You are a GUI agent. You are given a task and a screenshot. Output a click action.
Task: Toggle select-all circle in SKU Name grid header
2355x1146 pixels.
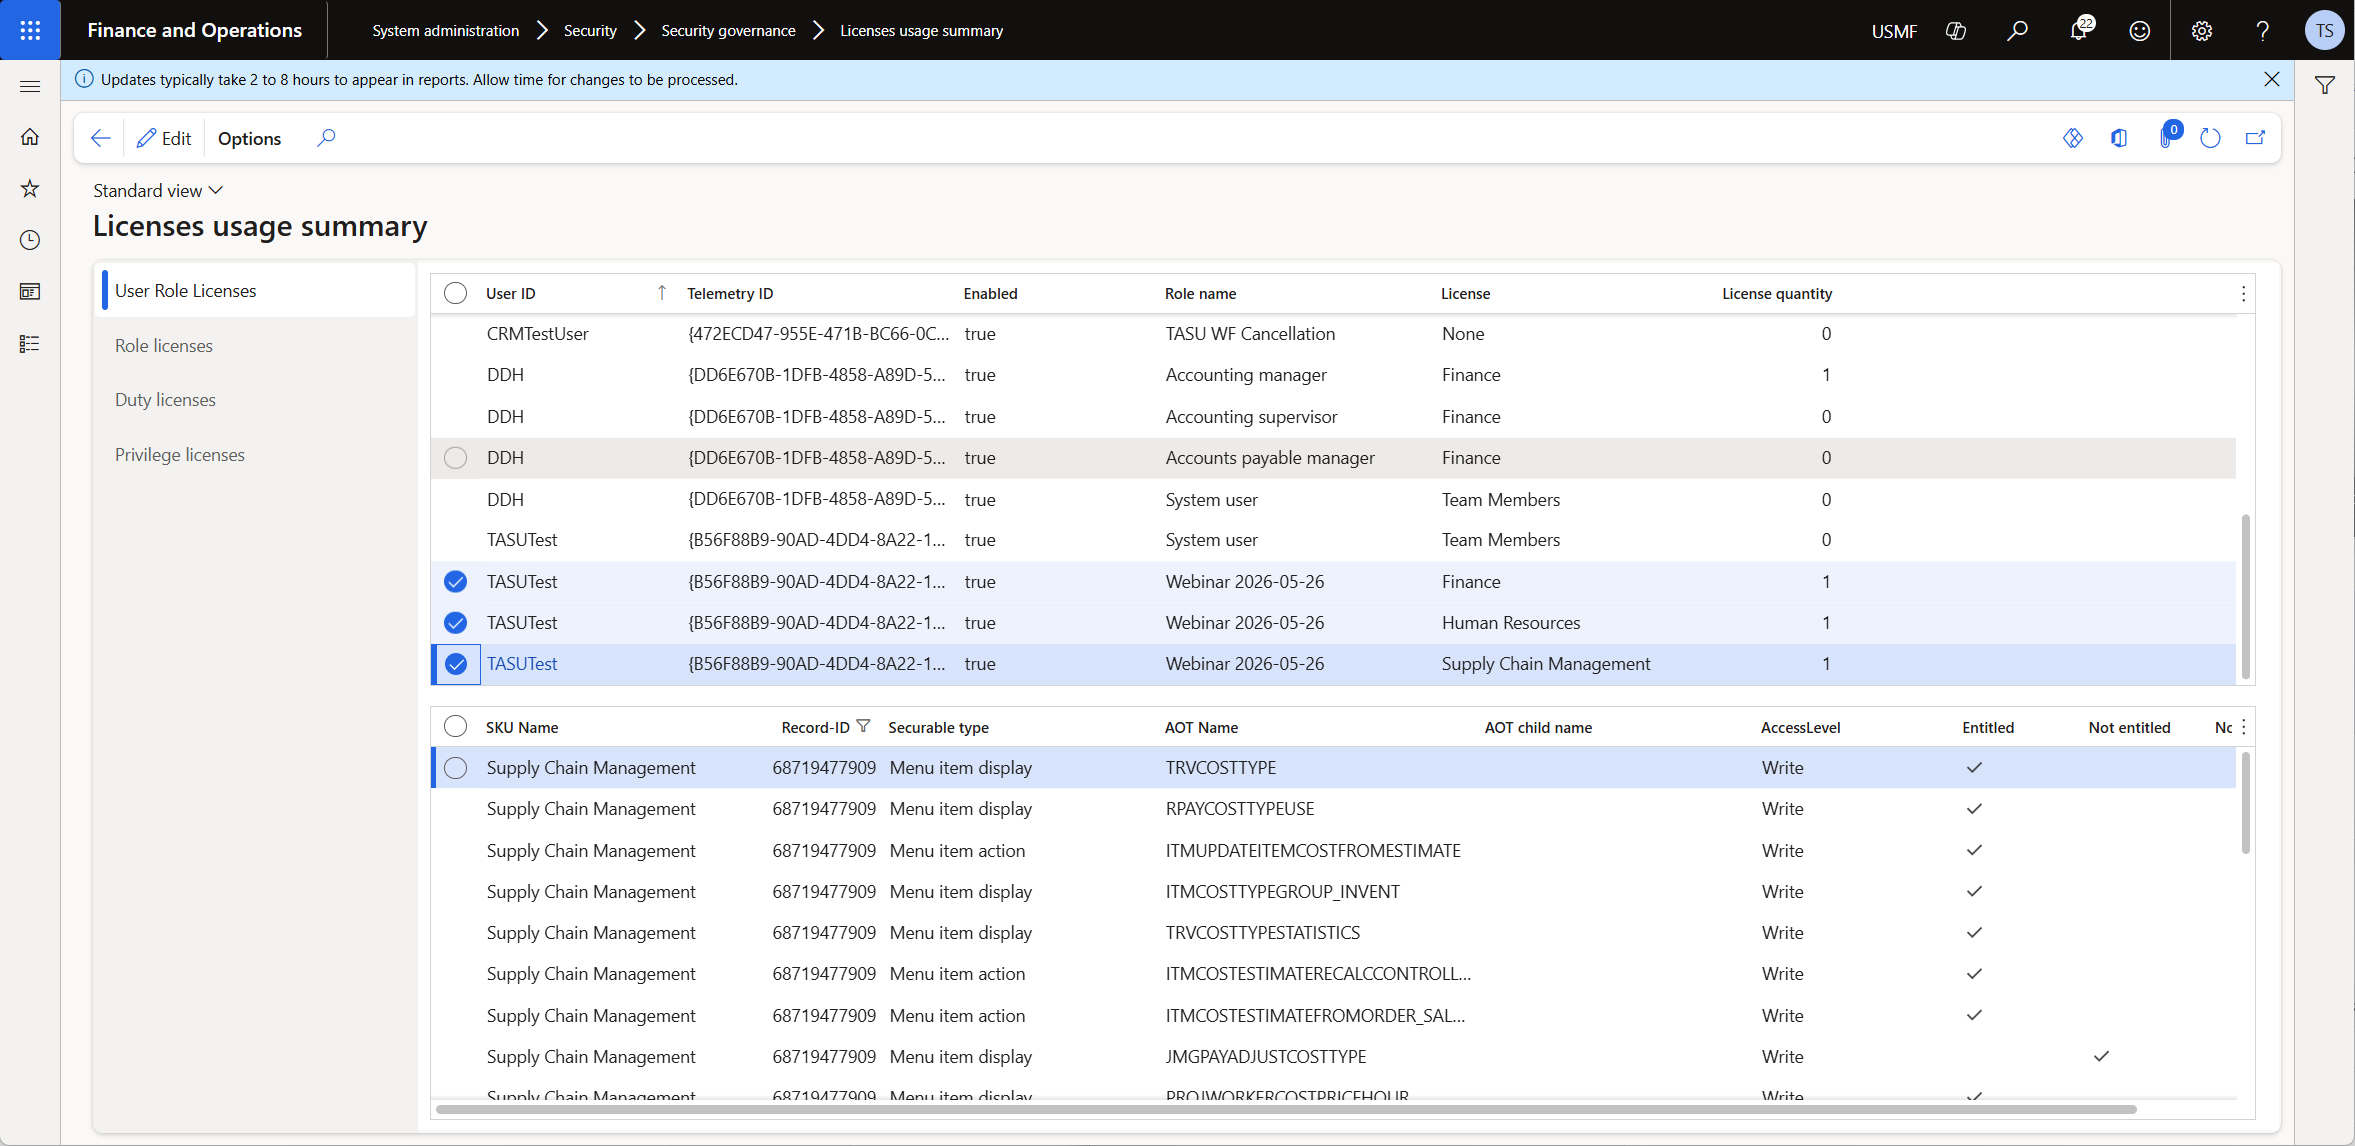[x=455, y=727]
